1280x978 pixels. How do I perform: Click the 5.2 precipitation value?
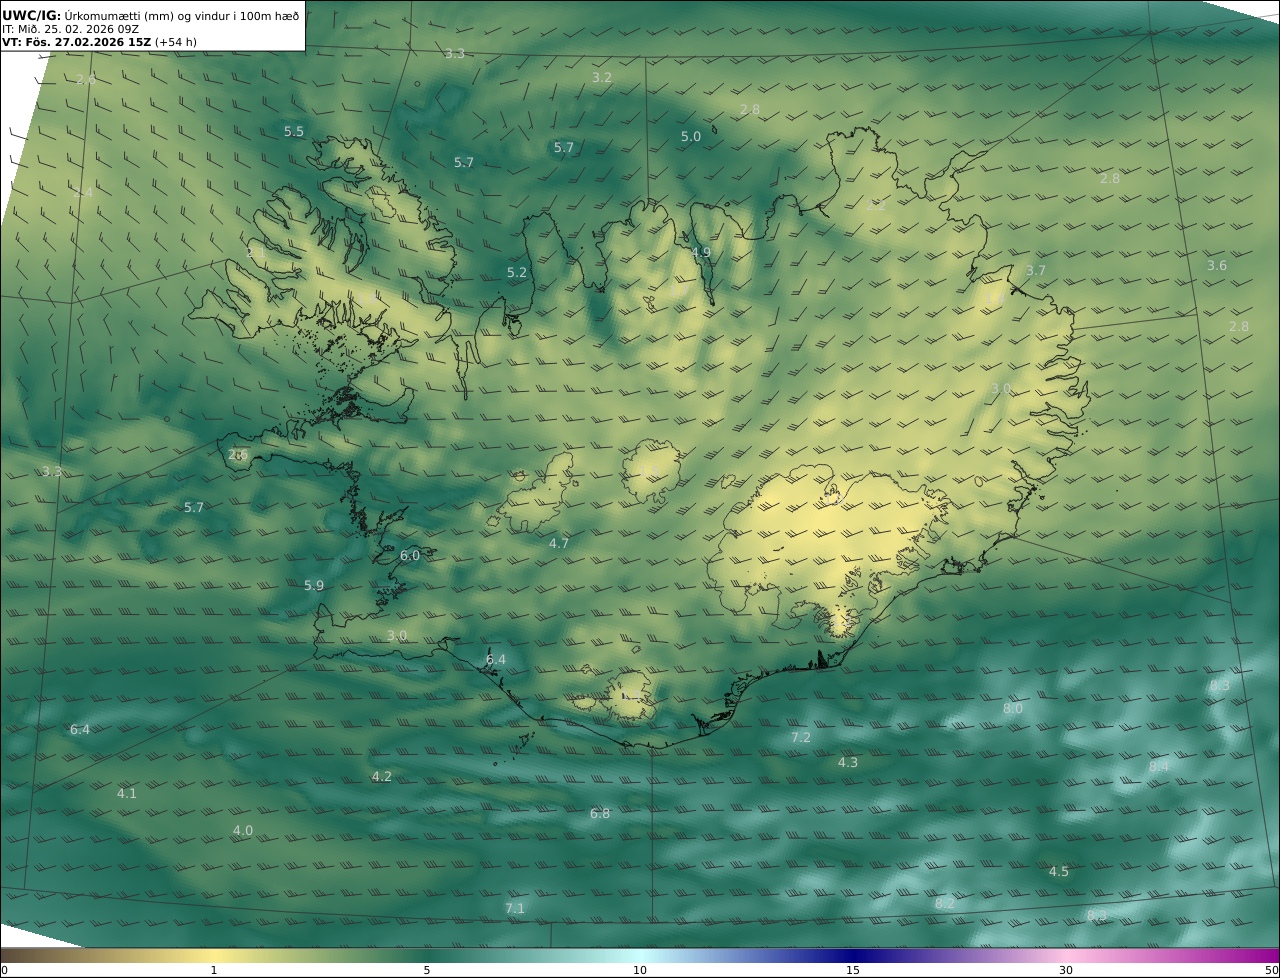pyautogui.click(x=517, y=272)
